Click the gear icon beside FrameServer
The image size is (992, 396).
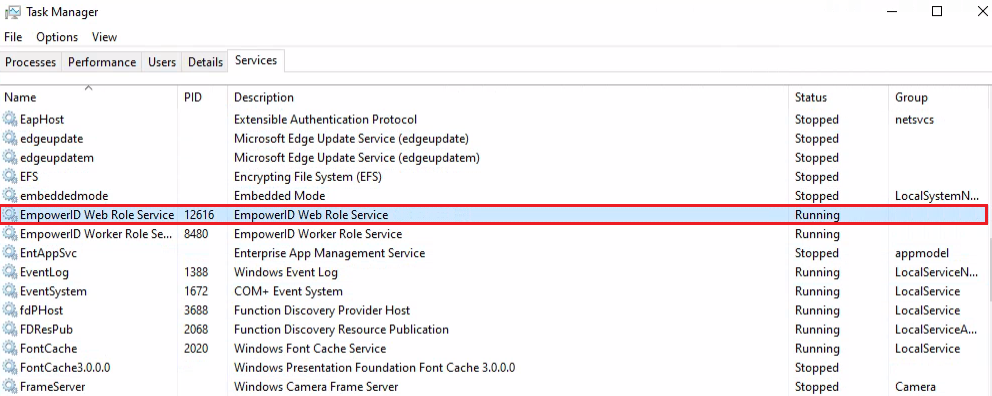pos(10,387)
